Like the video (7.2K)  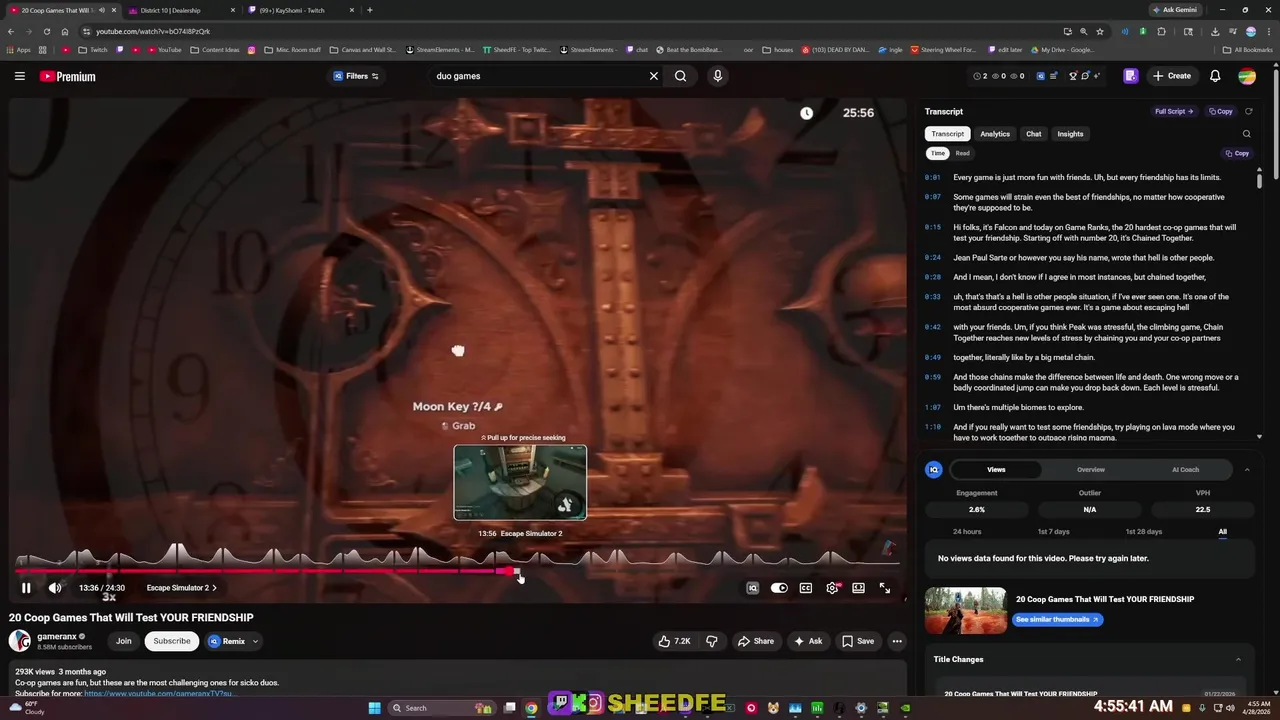coord(675,641)
